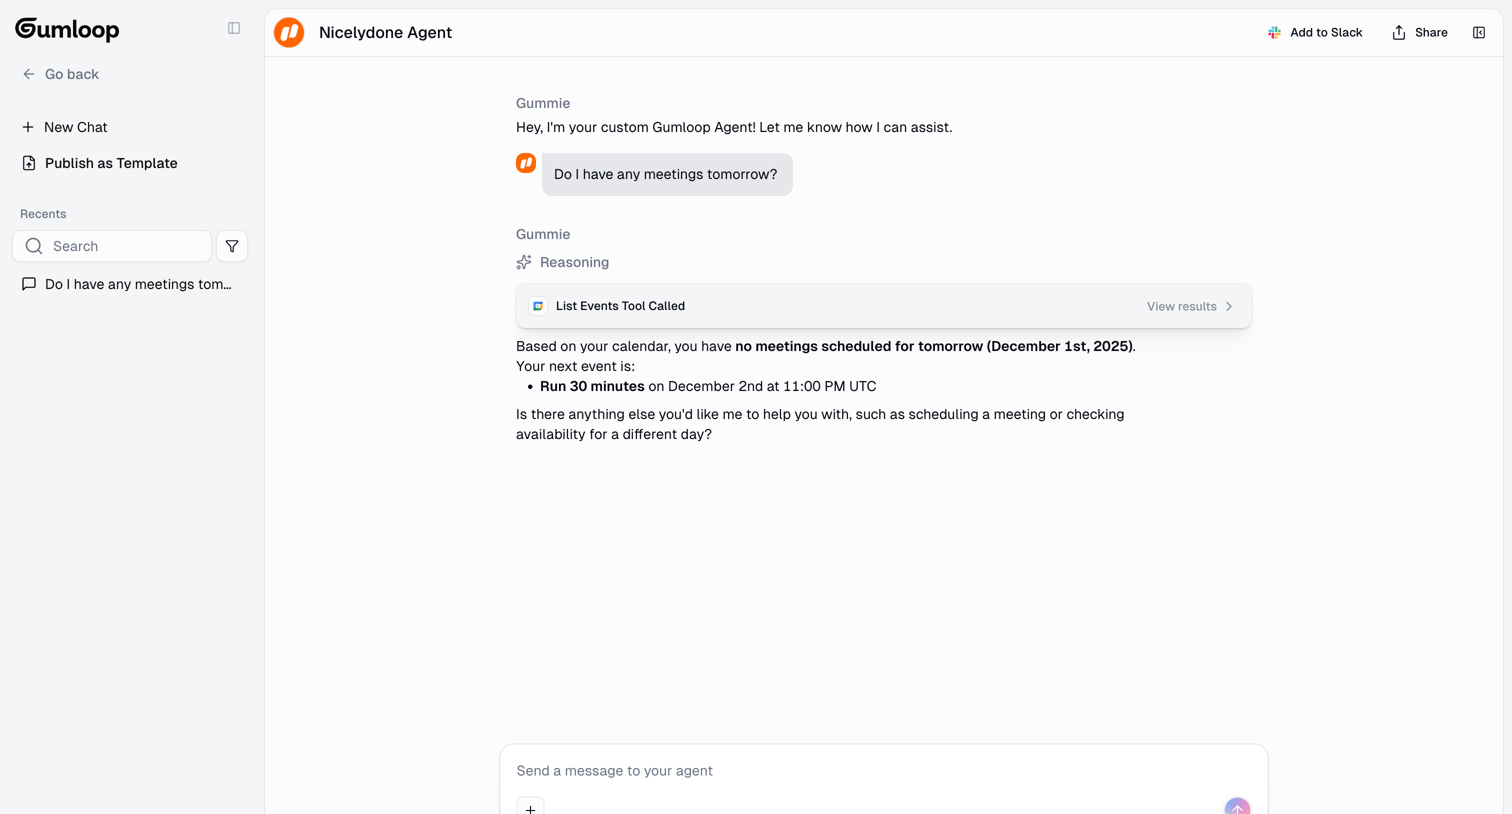
Task: Click the Go back arrow icon
Action: 29,74
